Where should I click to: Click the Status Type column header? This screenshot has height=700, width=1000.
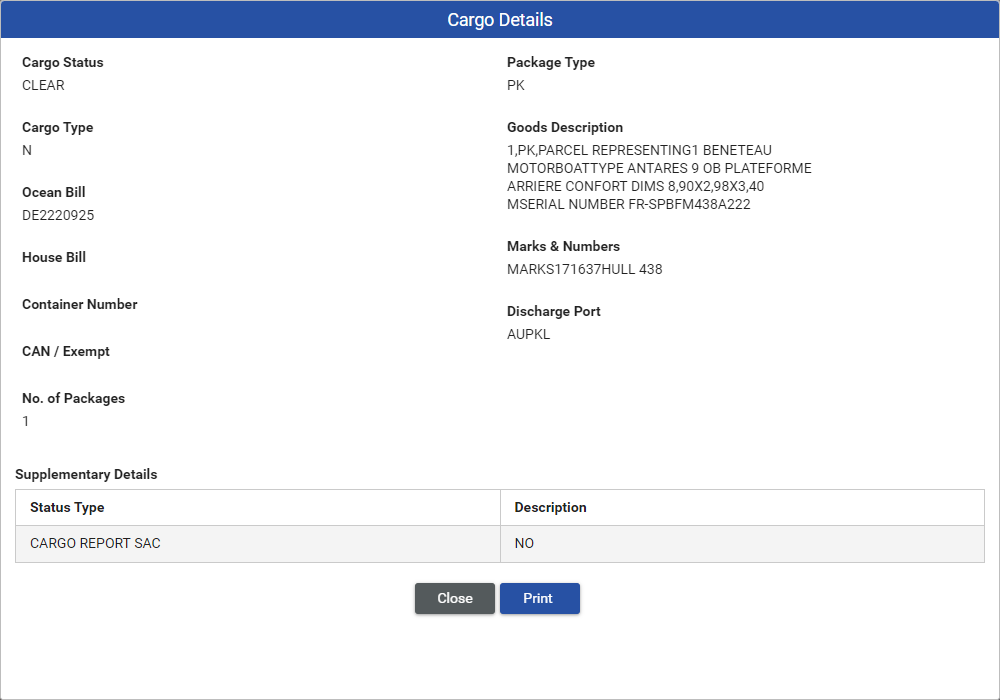coord(61,507)
